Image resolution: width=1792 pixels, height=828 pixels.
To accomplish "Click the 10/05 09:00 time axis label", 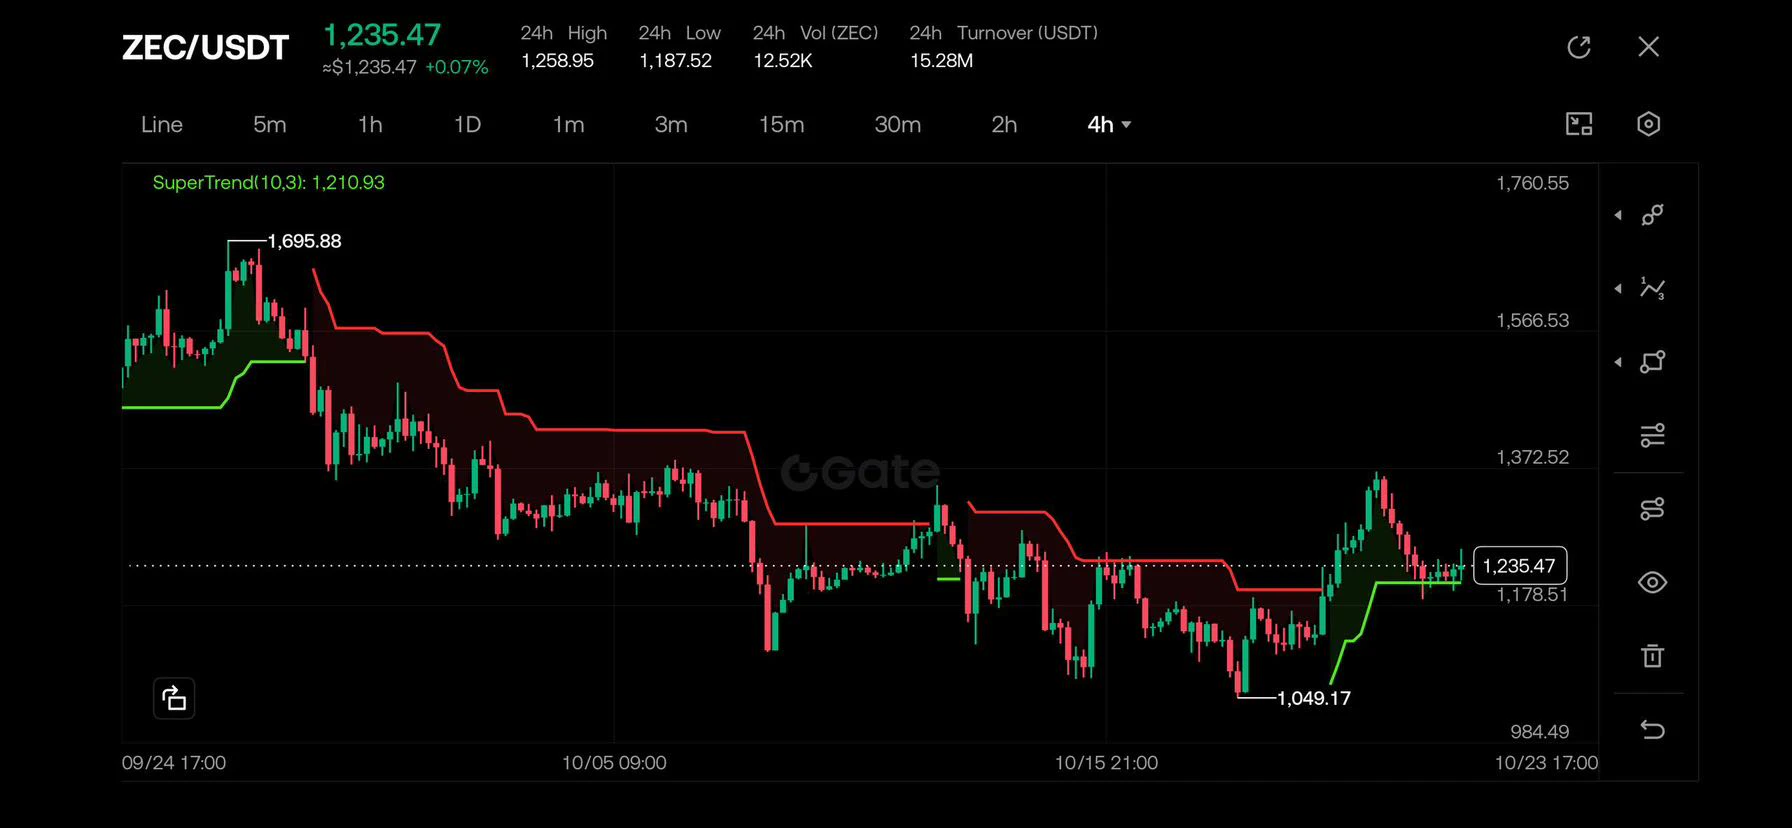I will [x=614, y=763].
